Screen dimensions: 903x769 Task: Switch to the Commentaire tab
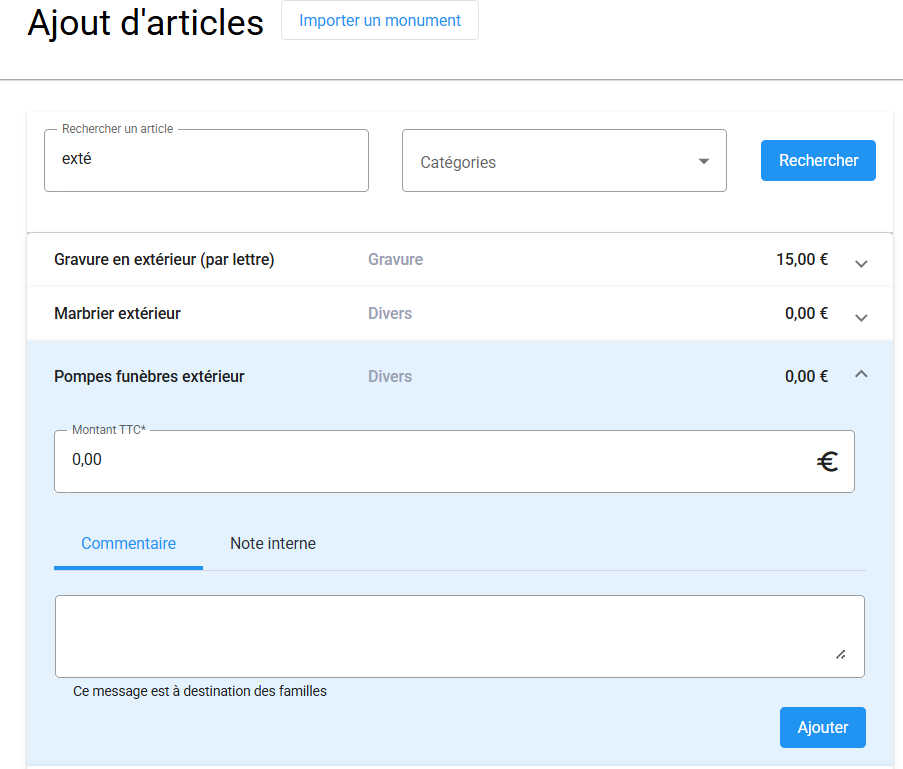click(x=128, y=544)
